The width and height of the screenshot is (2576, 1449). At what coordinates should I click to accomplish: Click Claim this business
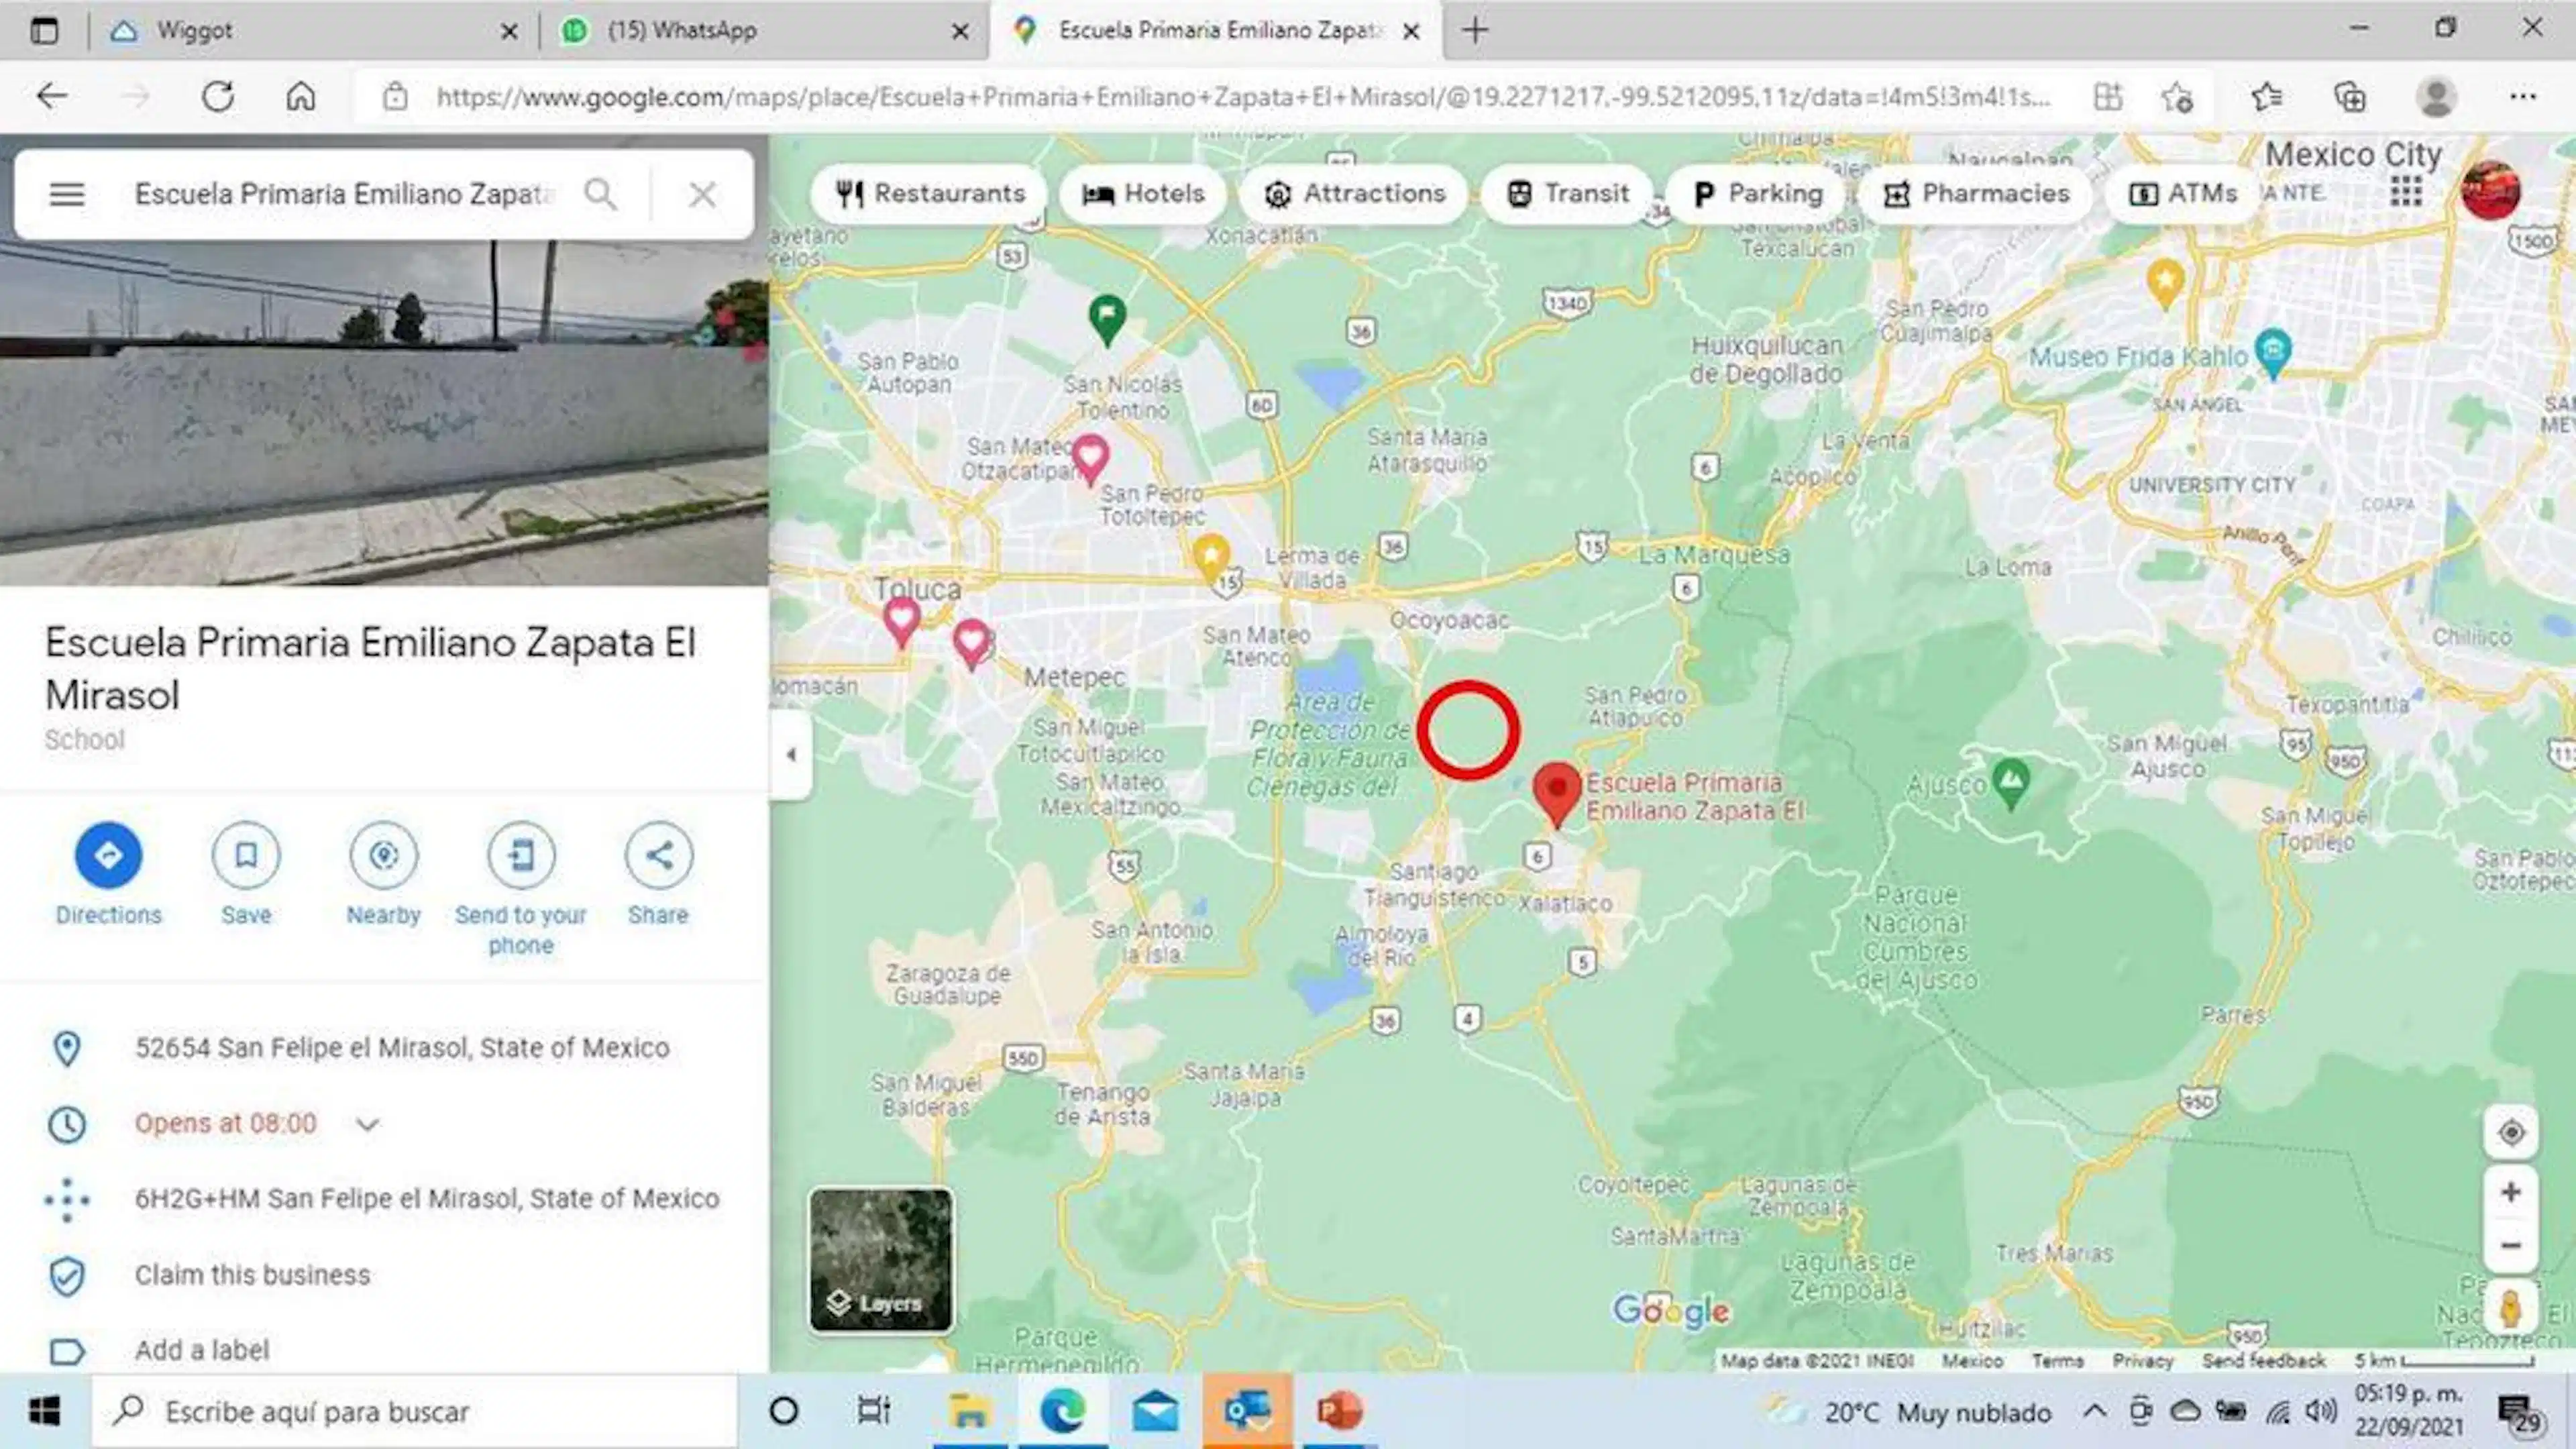pos(252,1275)
